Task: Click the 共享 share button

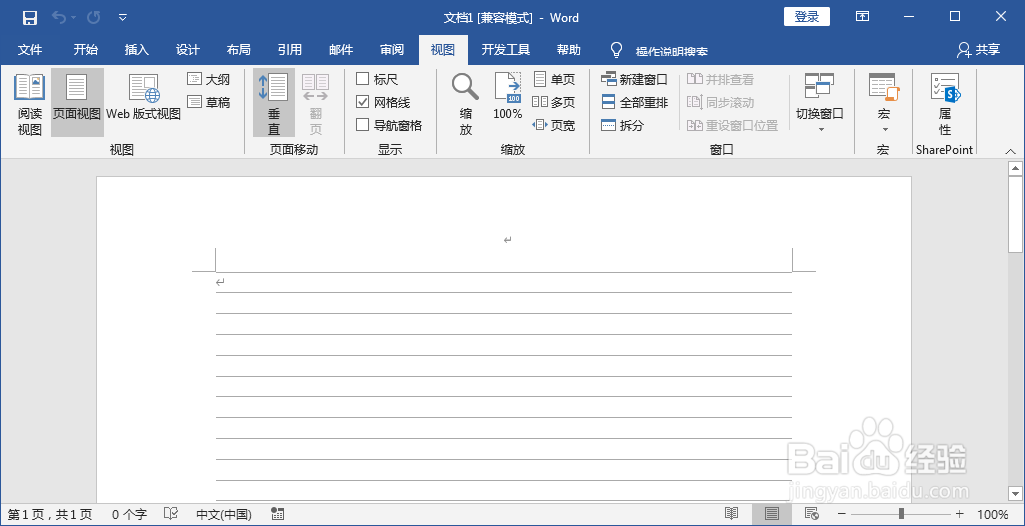Action: click(x=979, y=50)
